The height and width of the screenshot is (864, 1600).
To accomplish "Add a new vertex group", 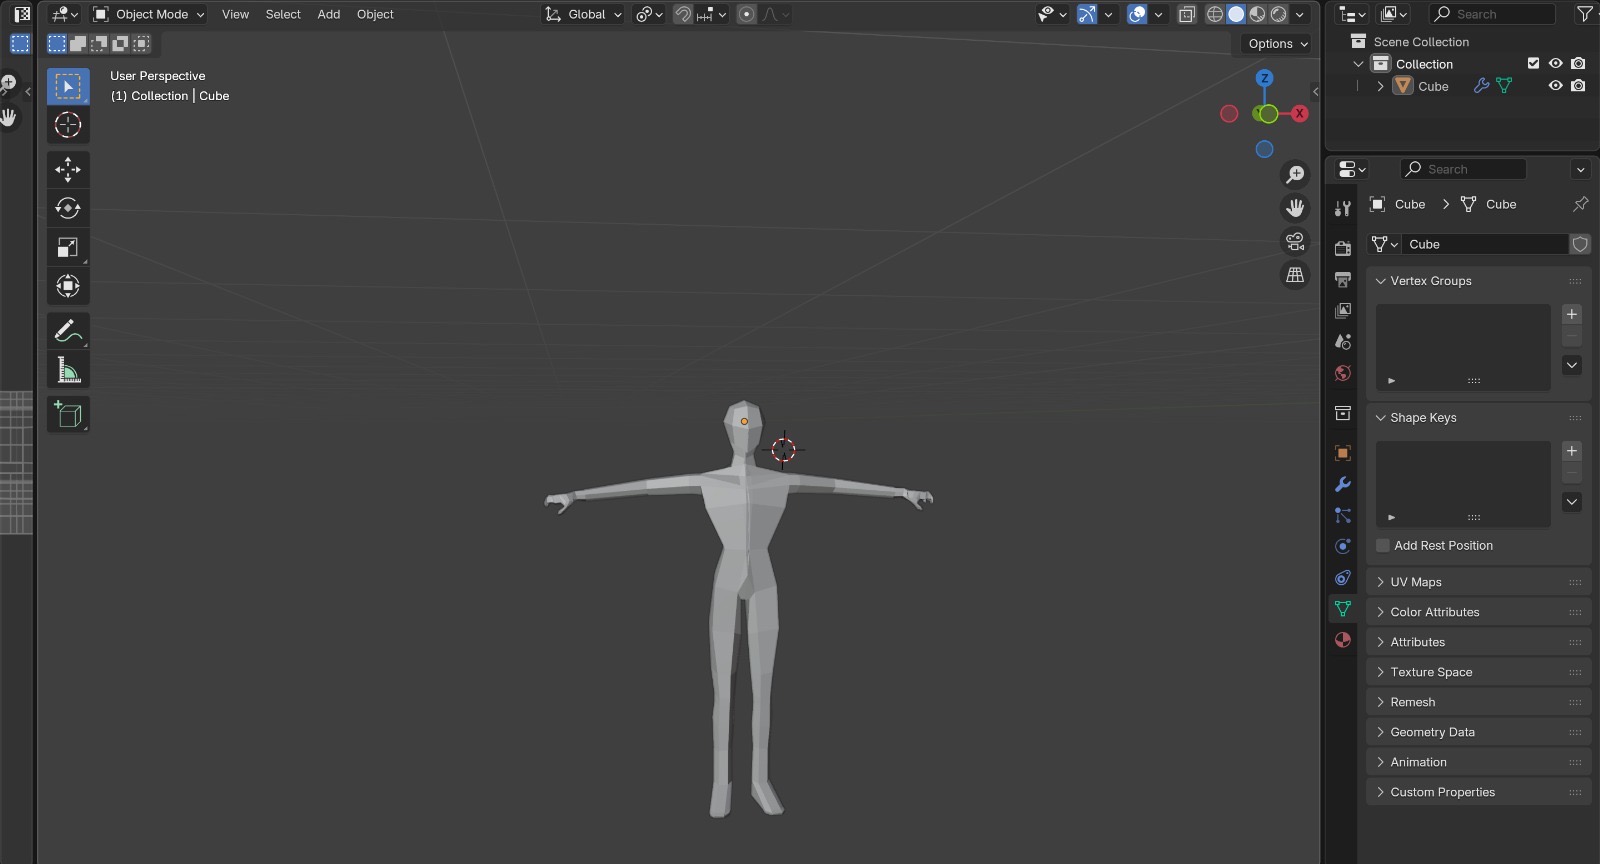I will click(x=1571, y=314).
